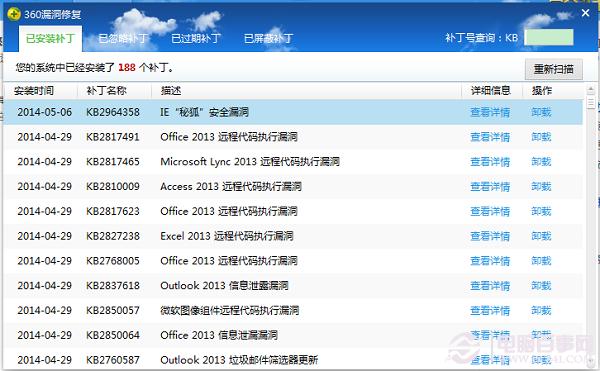Open 查看详情 for KB2810009

coord(490,187)
